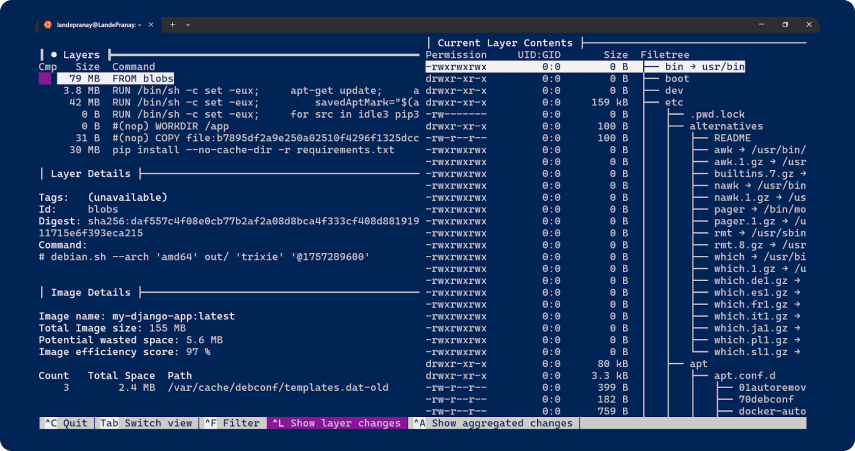Collapse the alternatives directory node
The width and height of the screenshot is (855, 451).
click(x=726, y=126)
